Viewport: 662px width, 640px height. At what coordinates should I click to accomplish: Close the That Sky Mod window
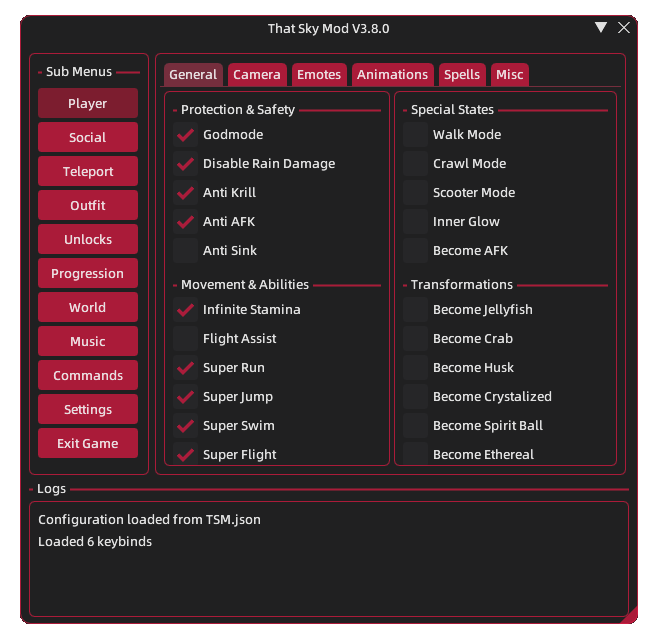pos(624,27)
